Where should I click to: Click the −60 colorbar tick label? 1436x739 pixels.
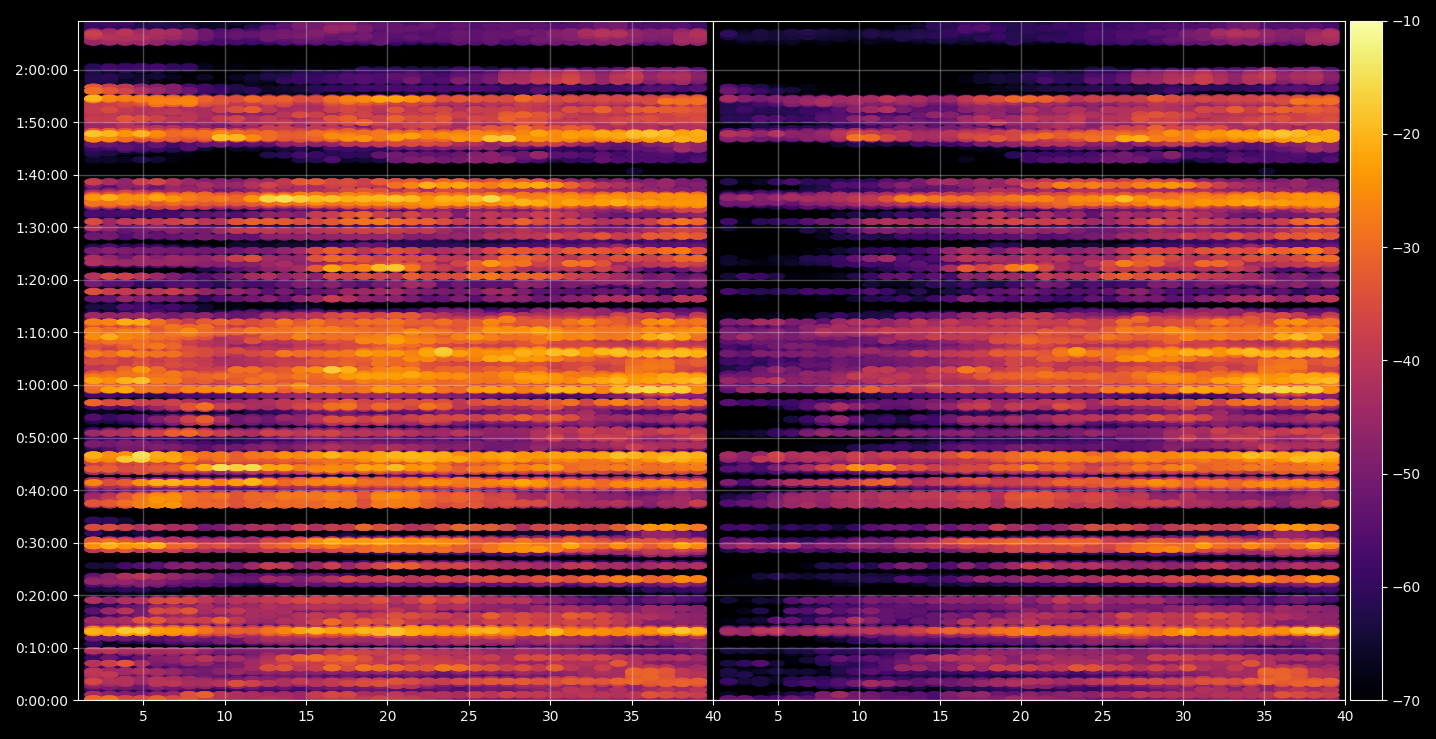point(1405,587)
